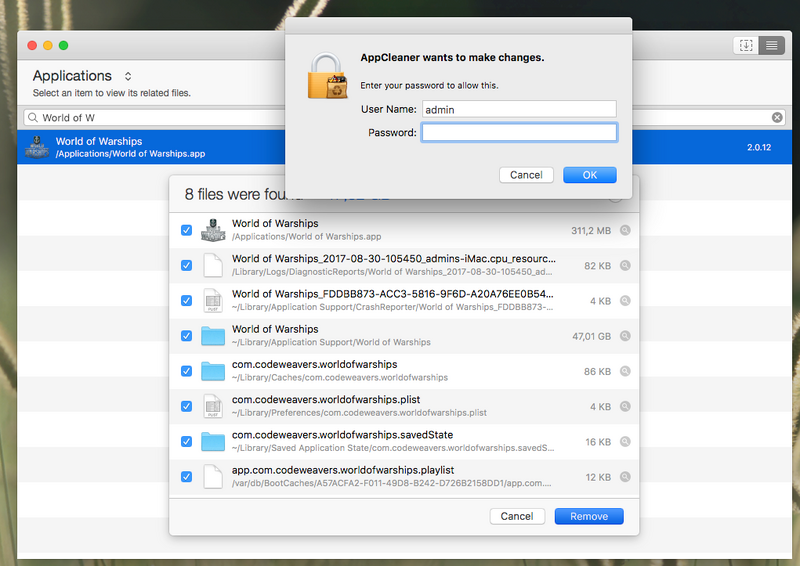Cancel the AppCleaner password dialog
This screenshot has width=800, height=566.
click(526, 175)
